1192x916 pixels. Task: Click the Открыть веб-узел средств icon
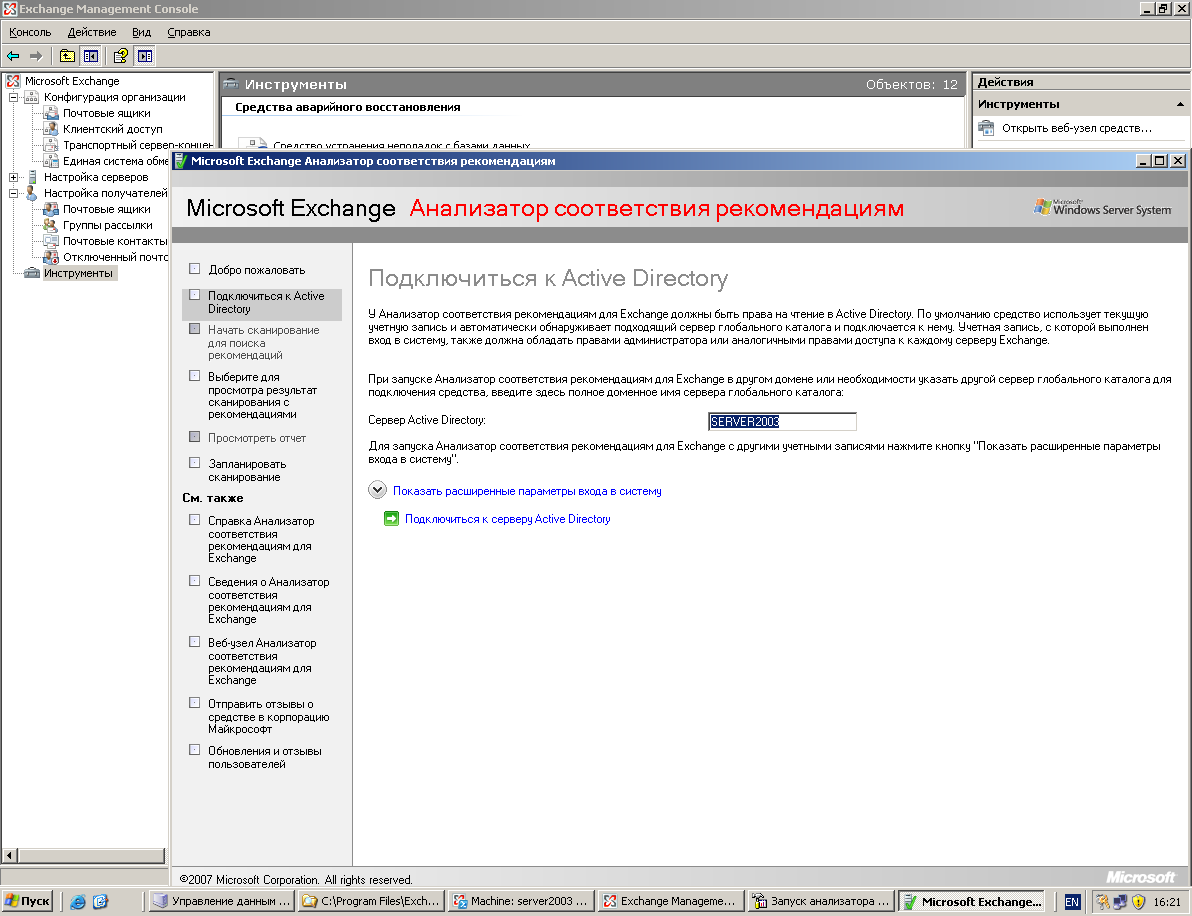click(x=986, y=128)
